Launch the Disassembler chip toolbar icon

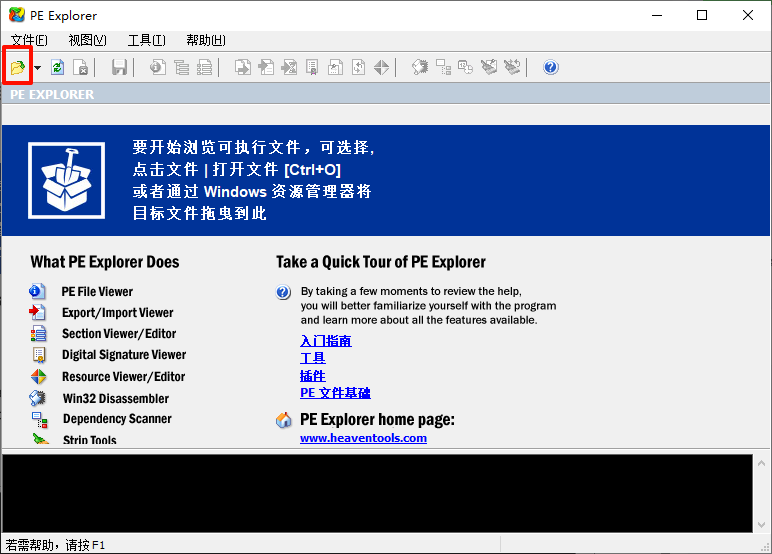click(420, 67)
